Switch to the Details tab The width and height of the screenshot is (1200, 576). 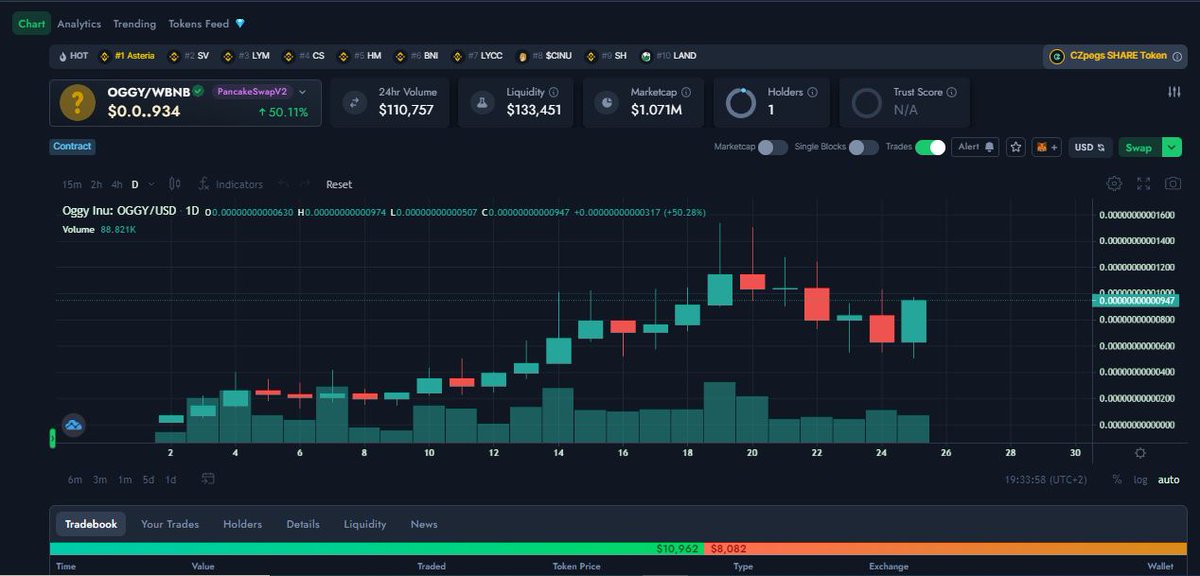tap(303, 524)
